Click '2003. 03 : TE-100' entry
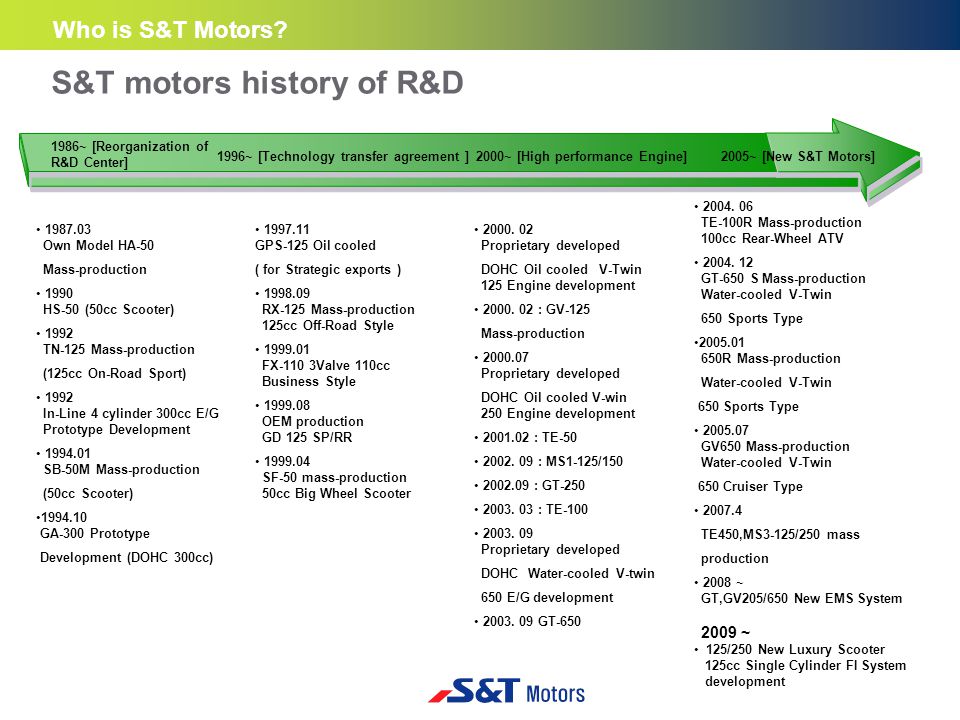Image resolution: width=960 pixels, height=720 pixels. 535,509
